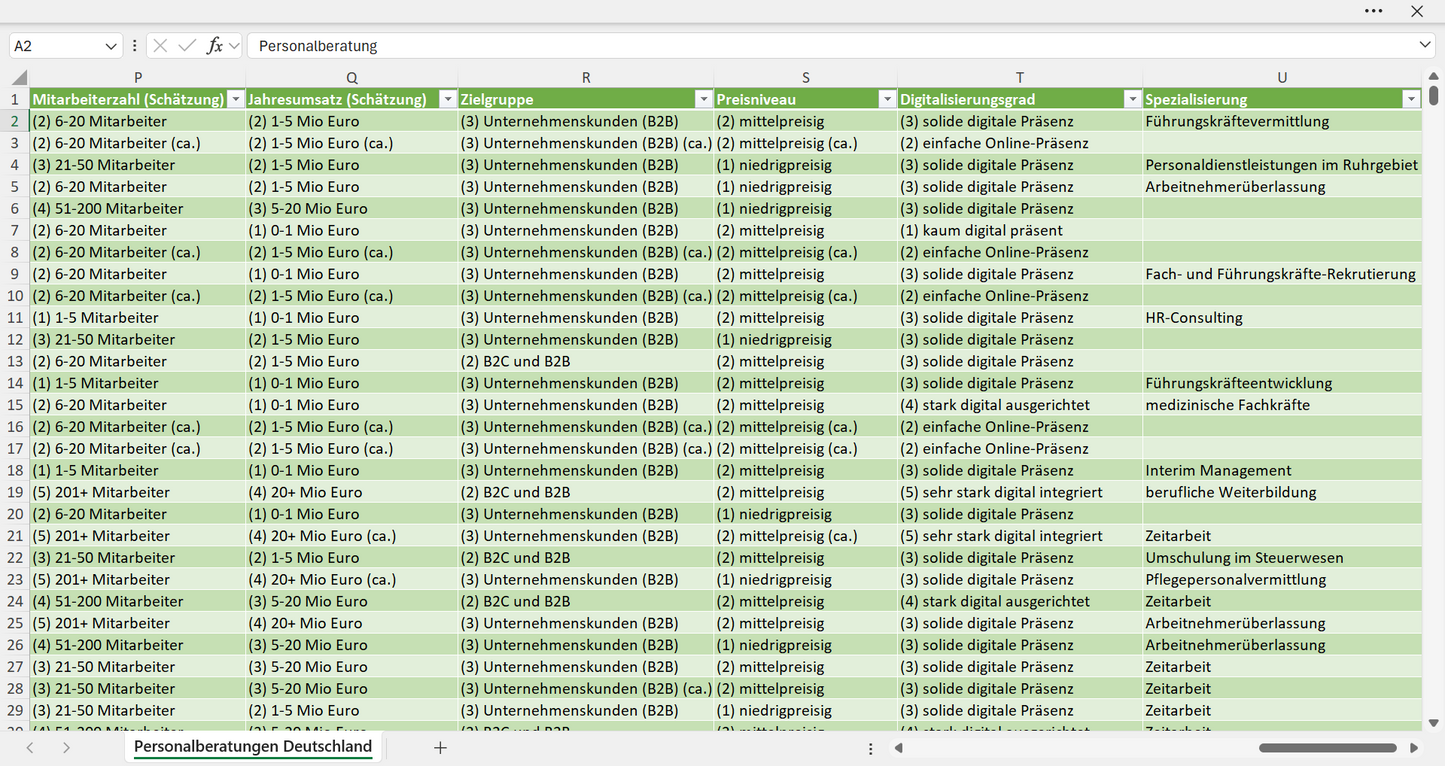Select column U header
This screenshot has width=1445, height=766.
(1282, 78)
